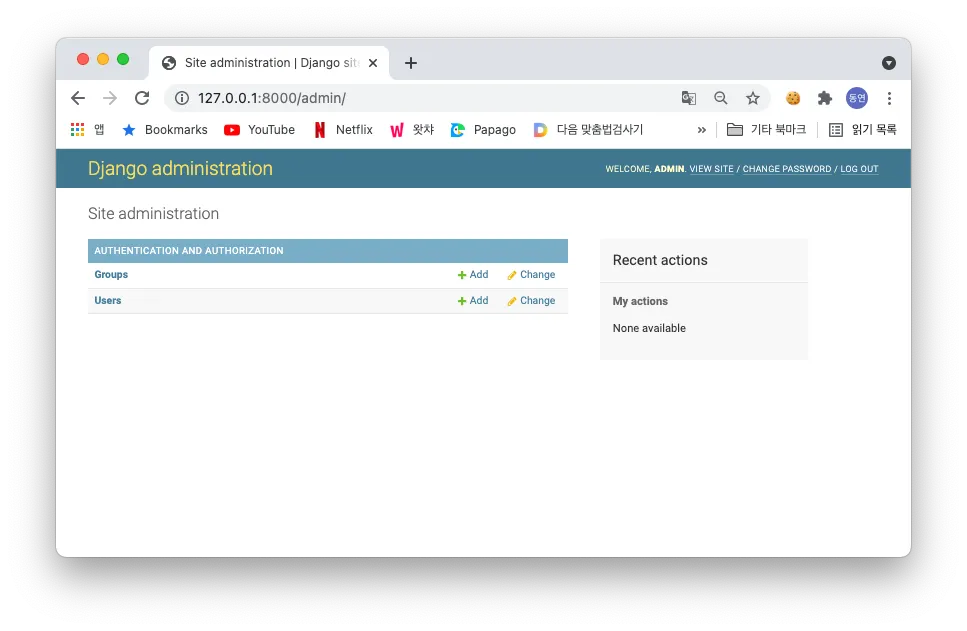Open the purple profile avatar
The height and width of the screenshot is (631, 967).
[857, 97]
